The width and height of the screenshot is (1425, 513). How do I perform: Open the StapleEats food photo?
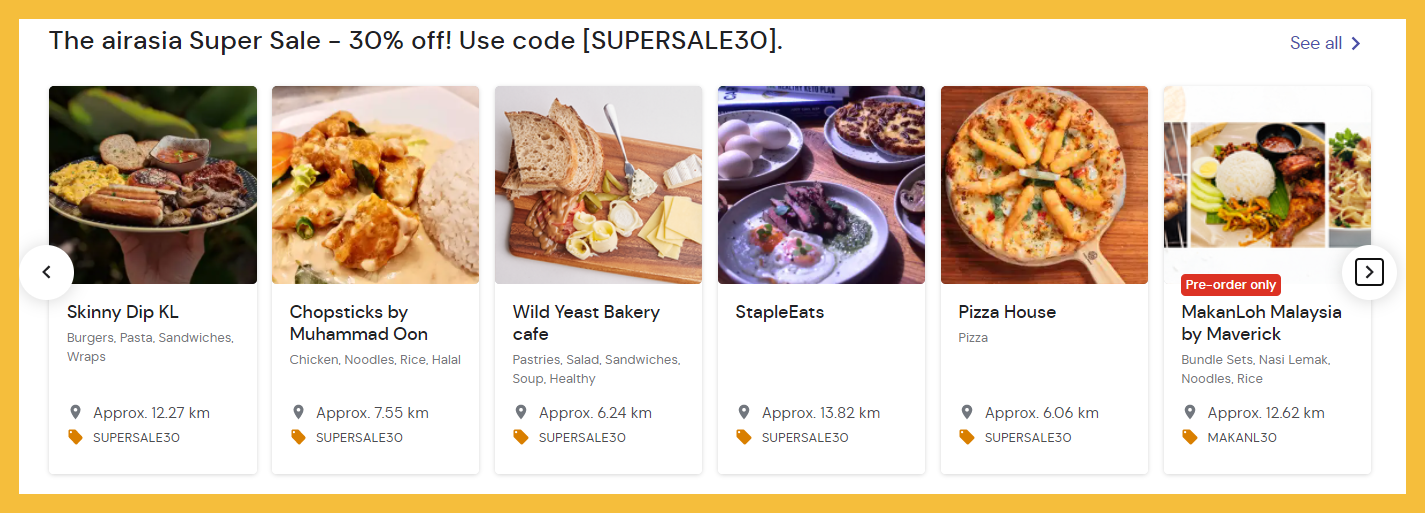821,185
